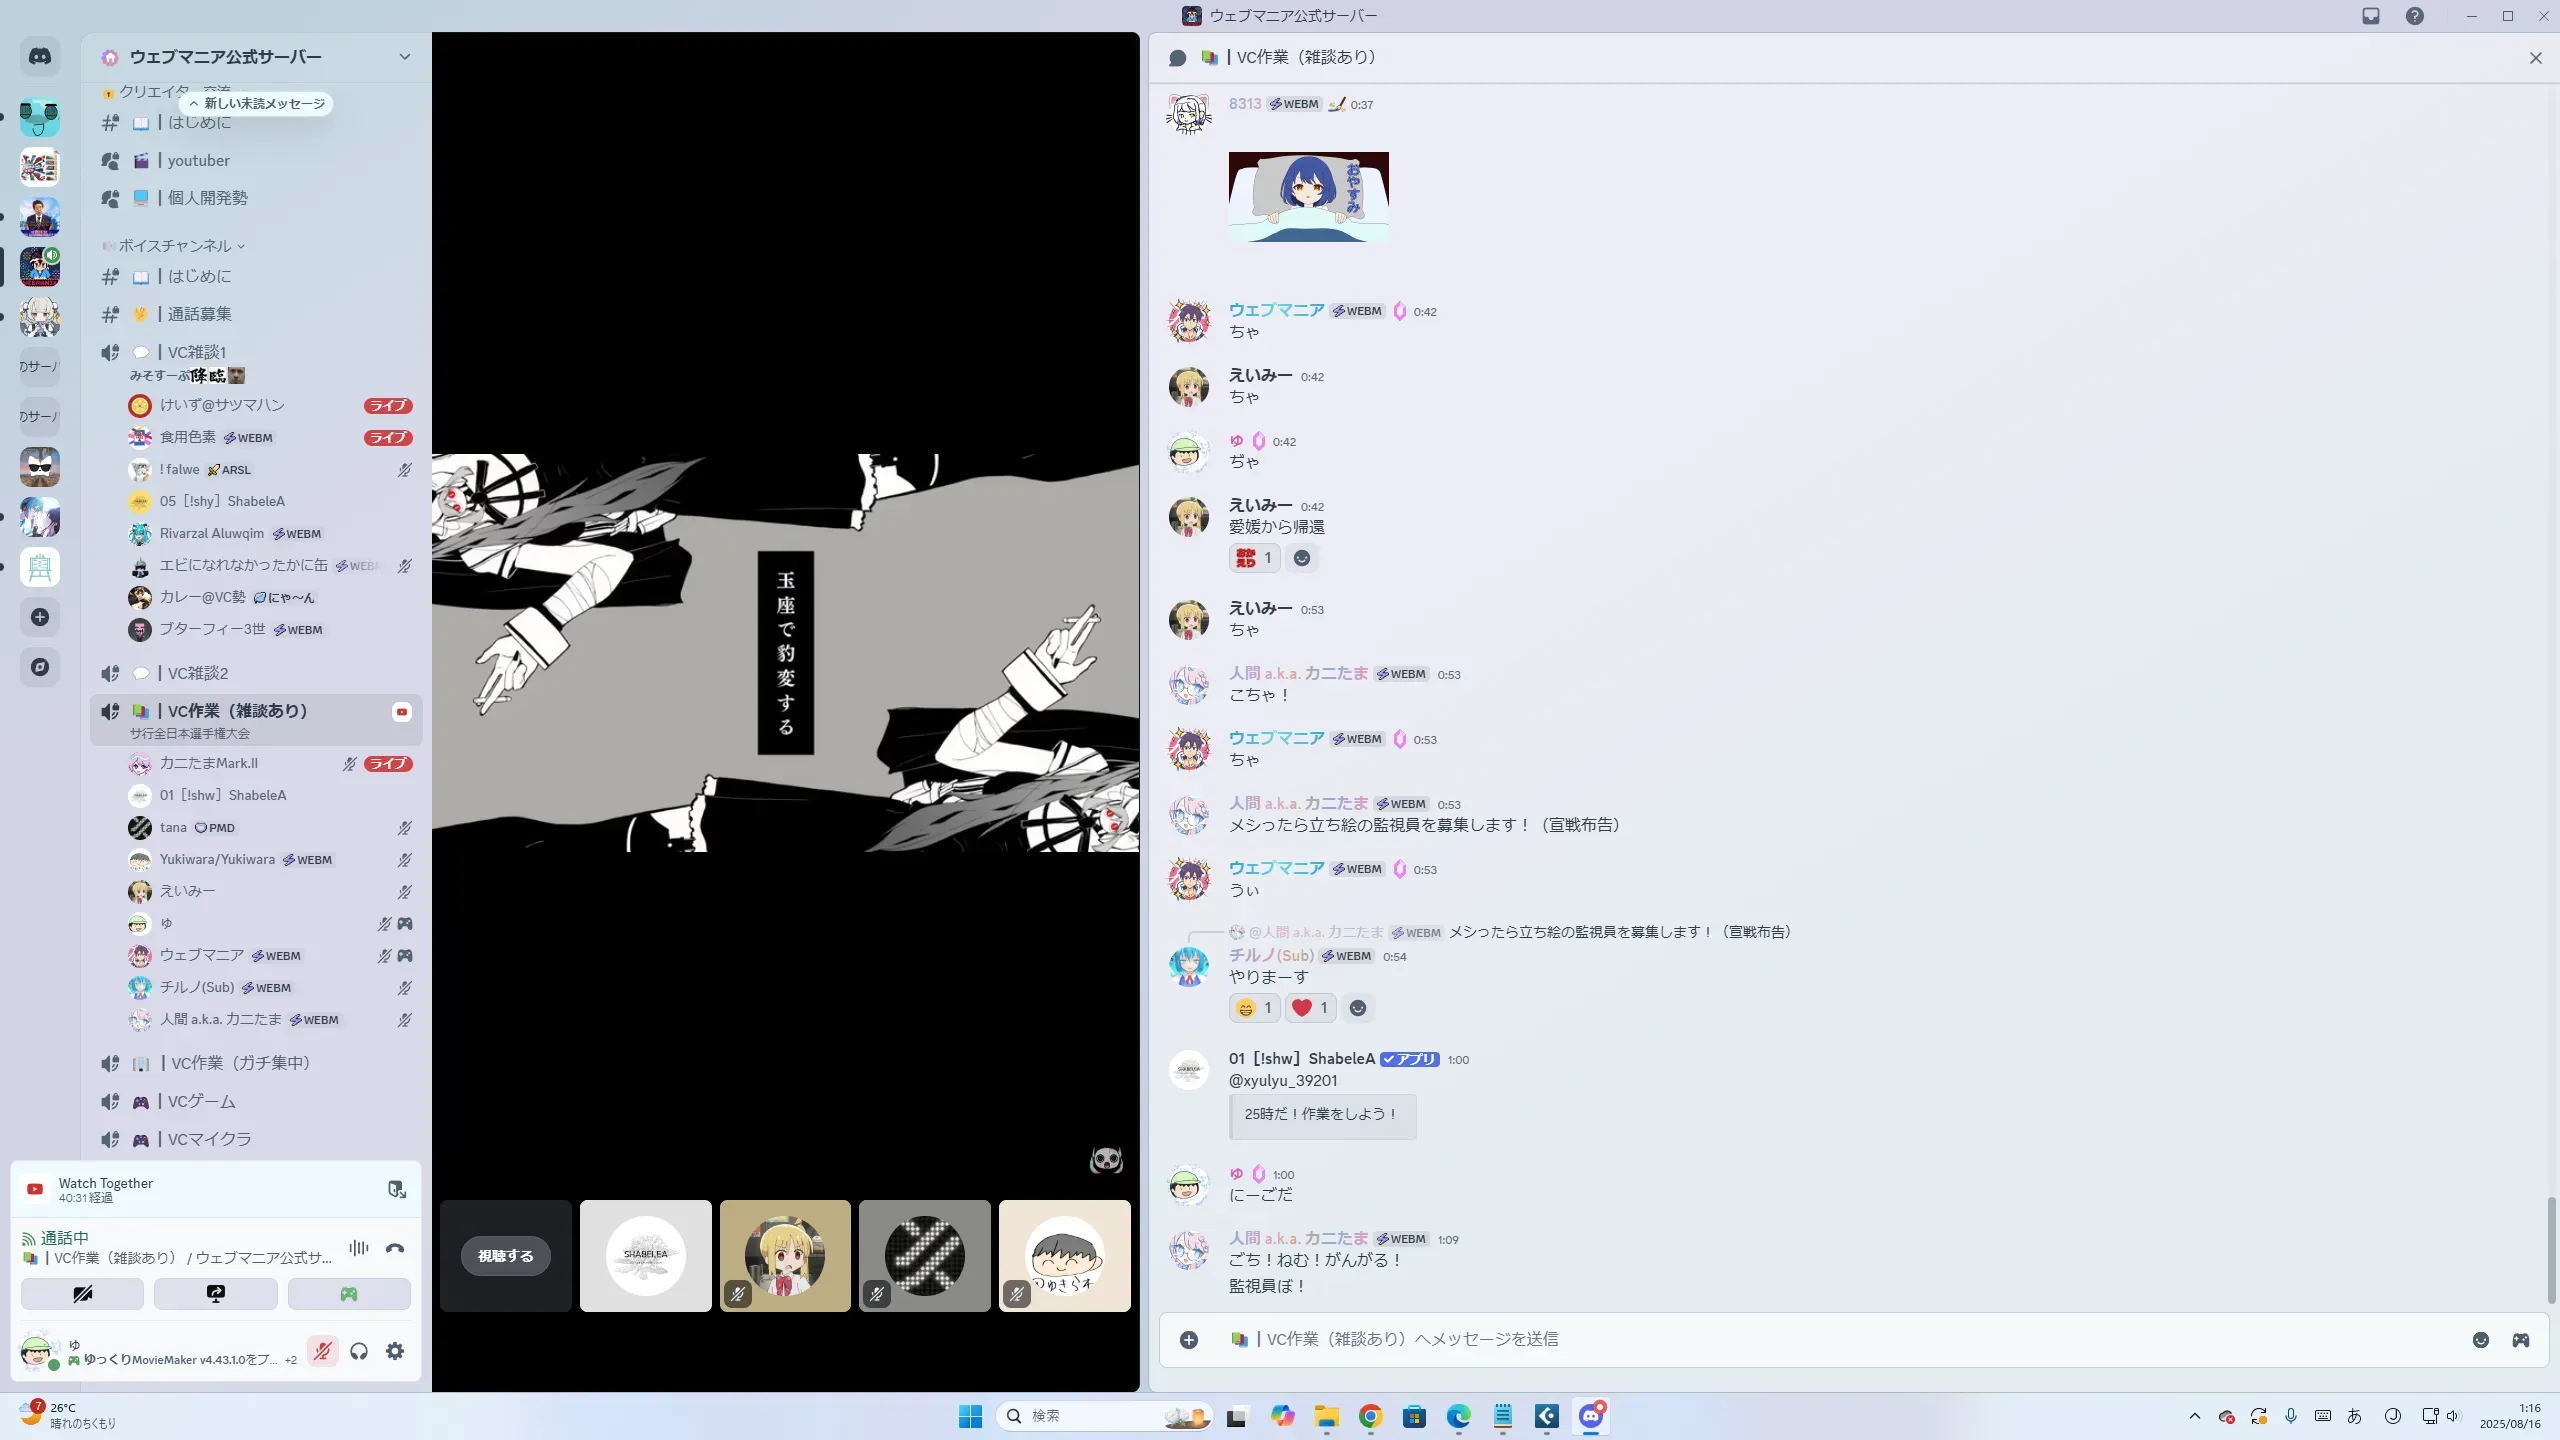Click the add a server plus icon

click(x=40, y=617)
